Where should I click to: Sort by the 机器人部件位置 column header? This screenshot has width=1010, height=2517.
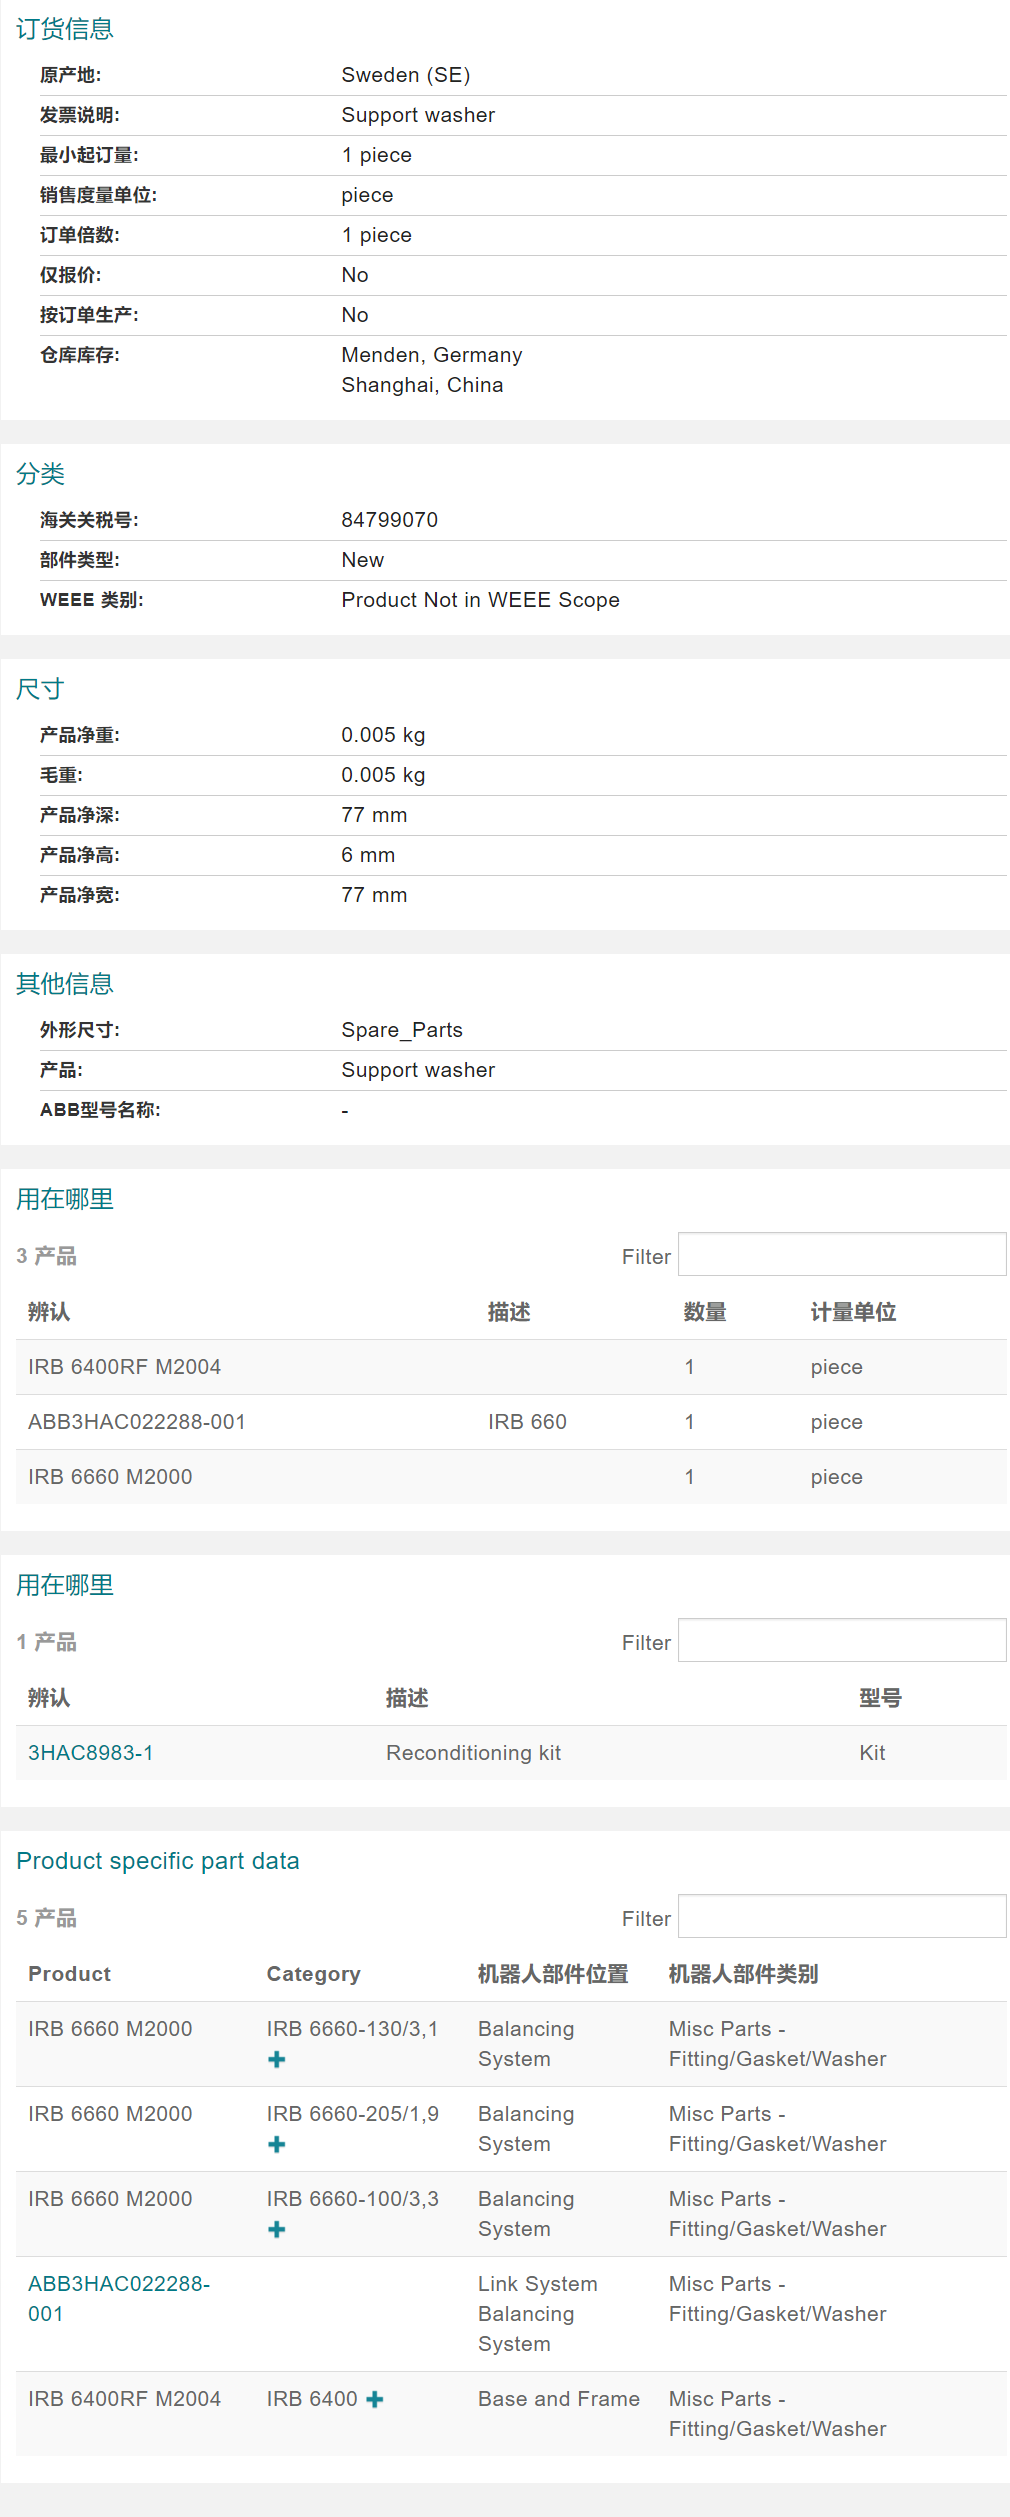(553, 1974)
